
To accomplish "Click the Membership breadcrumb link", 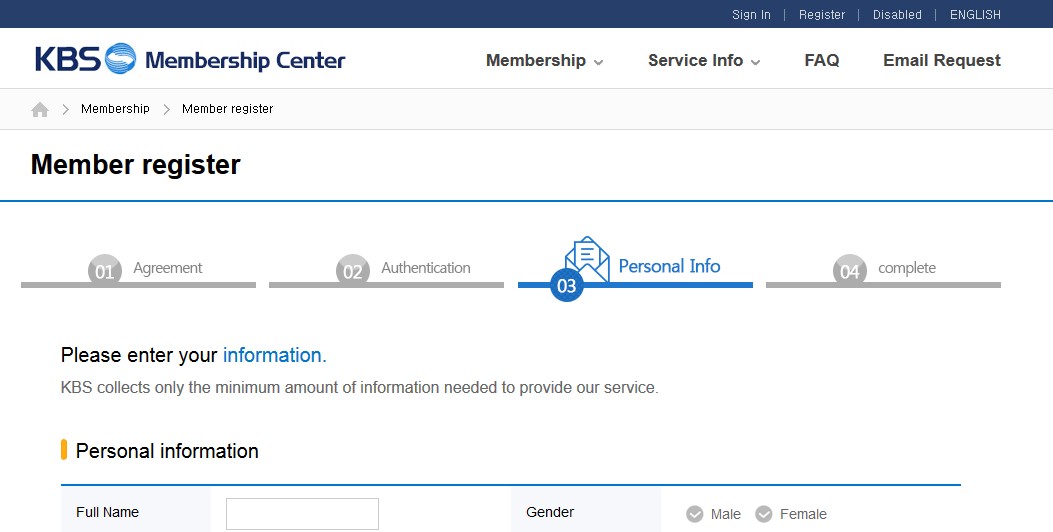I will pos(115,109).
